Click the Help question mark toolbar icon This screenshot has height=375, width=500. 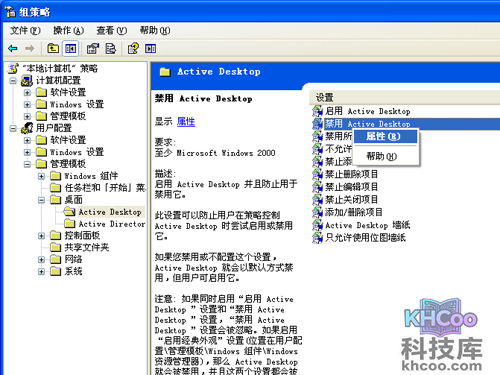tap(133, 49)
